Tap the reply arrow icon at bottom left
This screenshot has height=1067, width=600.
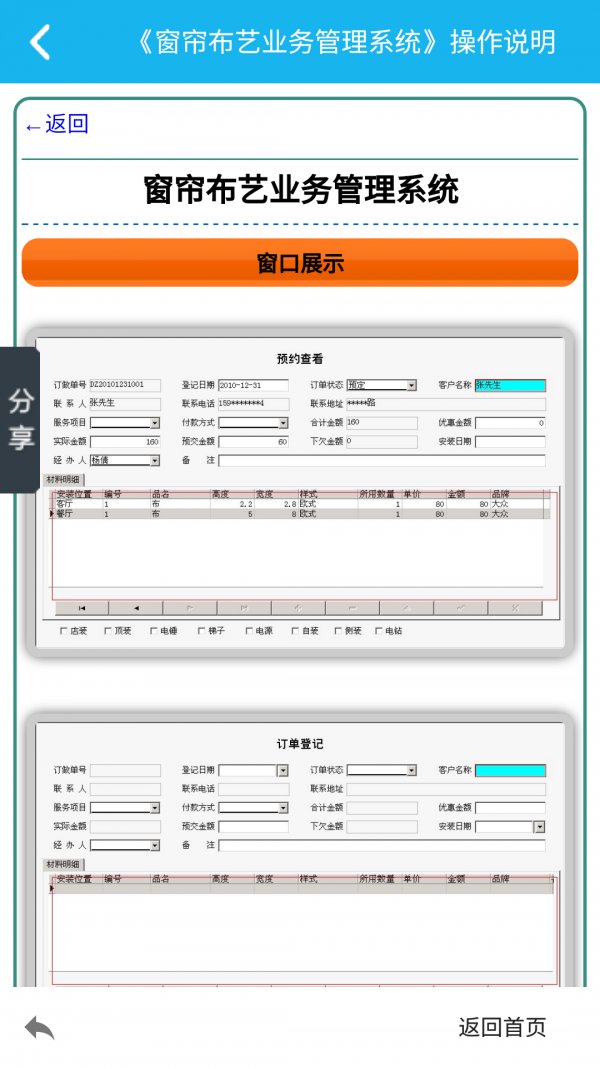(39, 1028)
